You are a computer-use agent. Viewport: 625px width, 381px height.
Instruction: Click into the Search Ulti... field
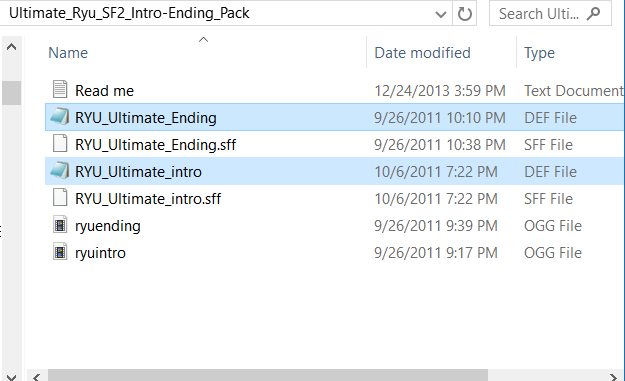point(538,14)
